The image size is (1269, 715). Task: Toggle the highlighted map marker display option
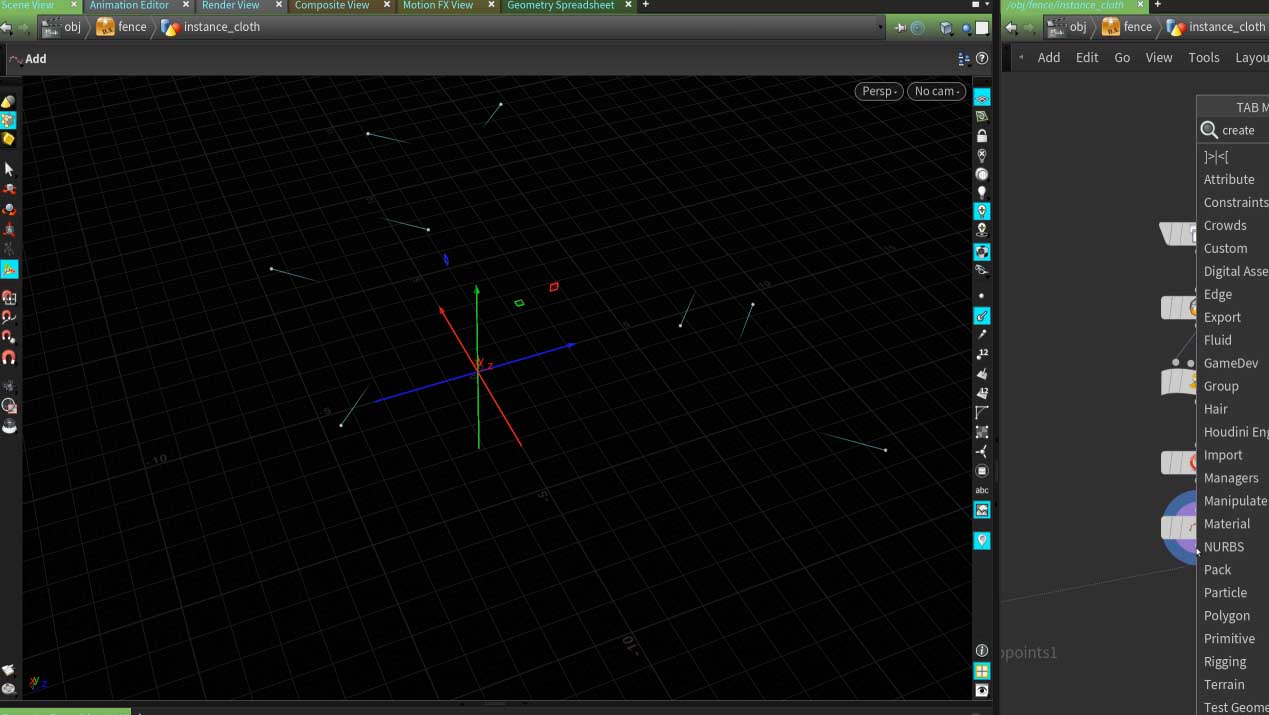coord(982,540)
